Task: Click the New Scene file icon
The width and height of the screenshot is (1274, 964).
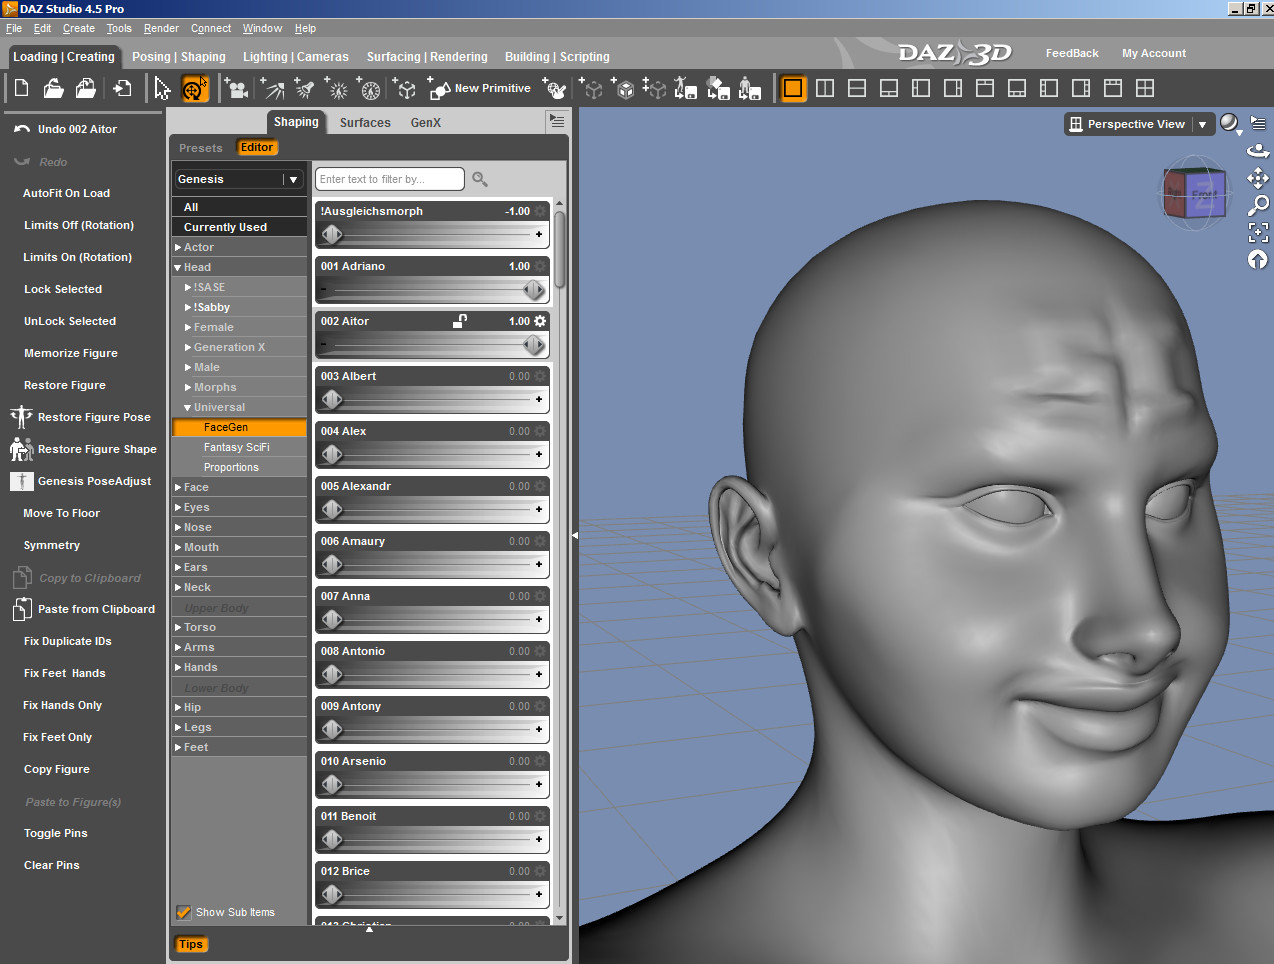Action: (21, 89)
